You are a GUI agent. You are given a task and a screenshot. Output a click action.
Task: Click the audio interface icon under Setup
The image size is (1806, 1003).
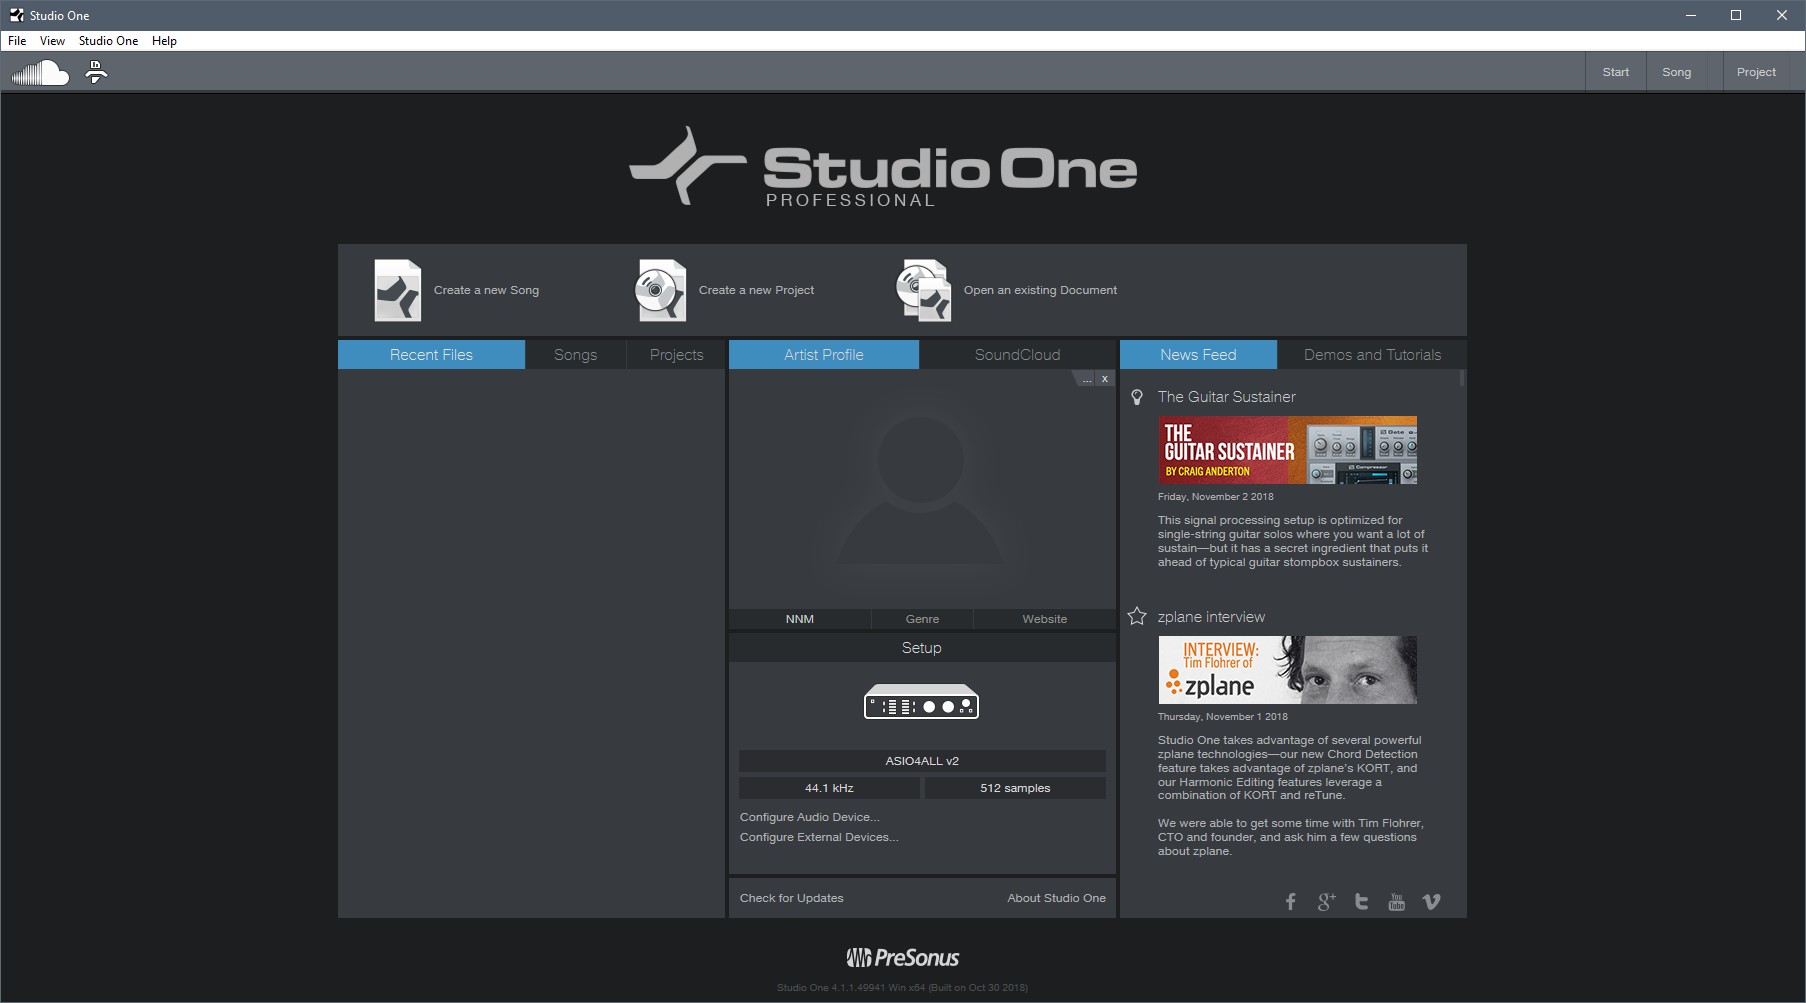(x=921, y=701)
